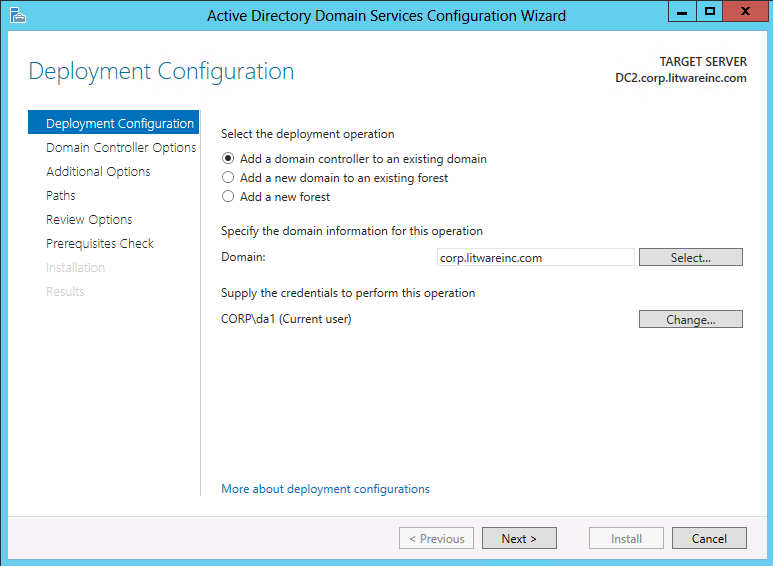Image resolution: width=773 pixels, height=566 pixels.
Task: Open the Select... domain button
Action: coord(691,257)
